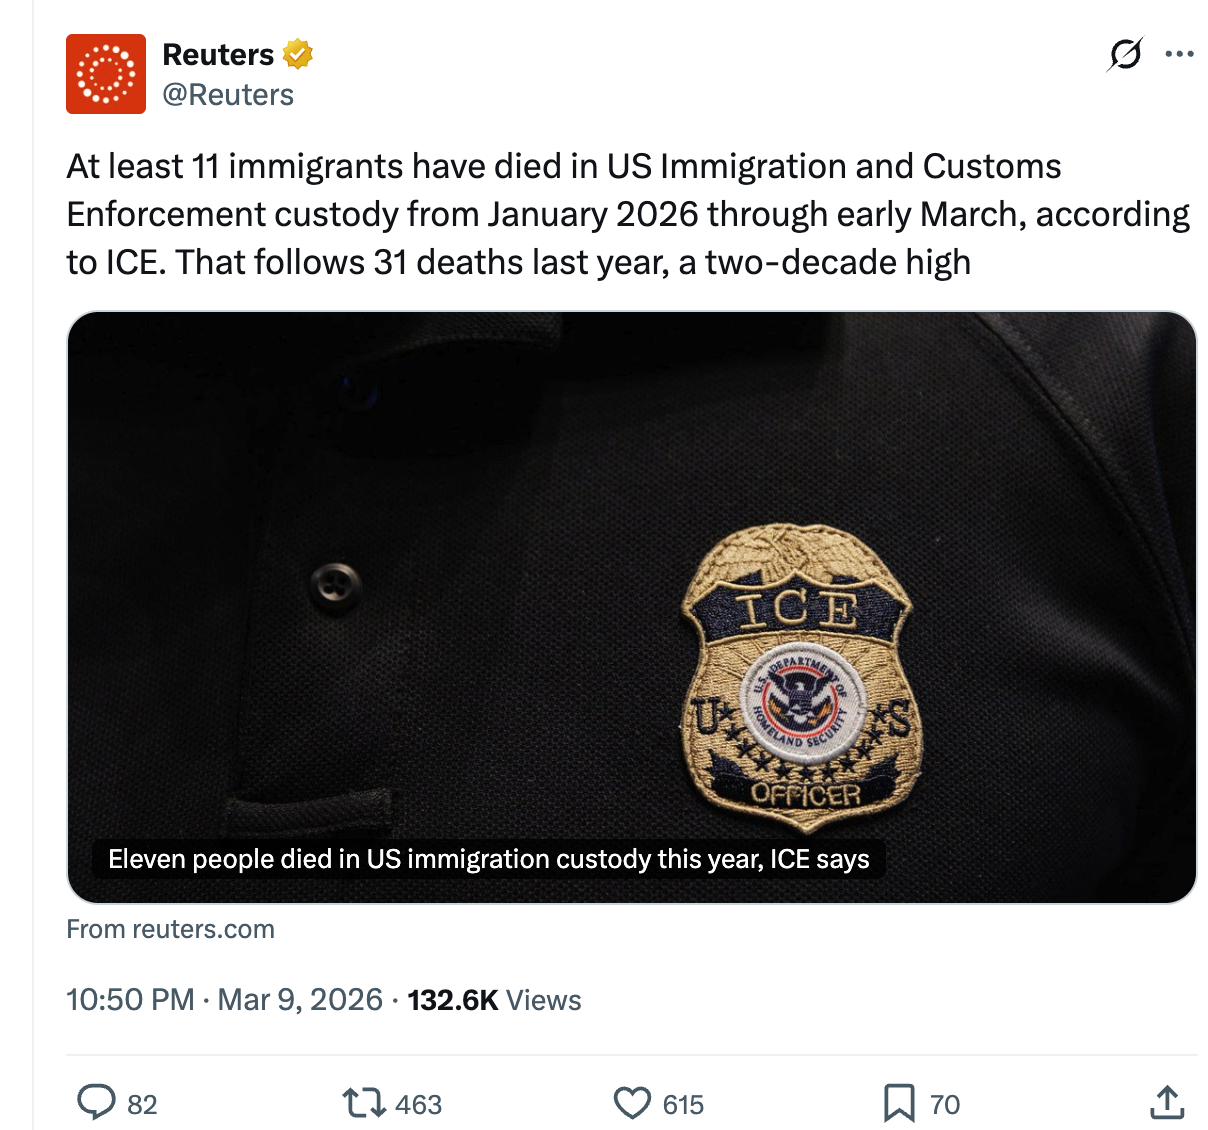The height and width of the screenshot is (1130, 1208).
Task: Open the Reuters display name link
Action: click(x=218, y=54)
